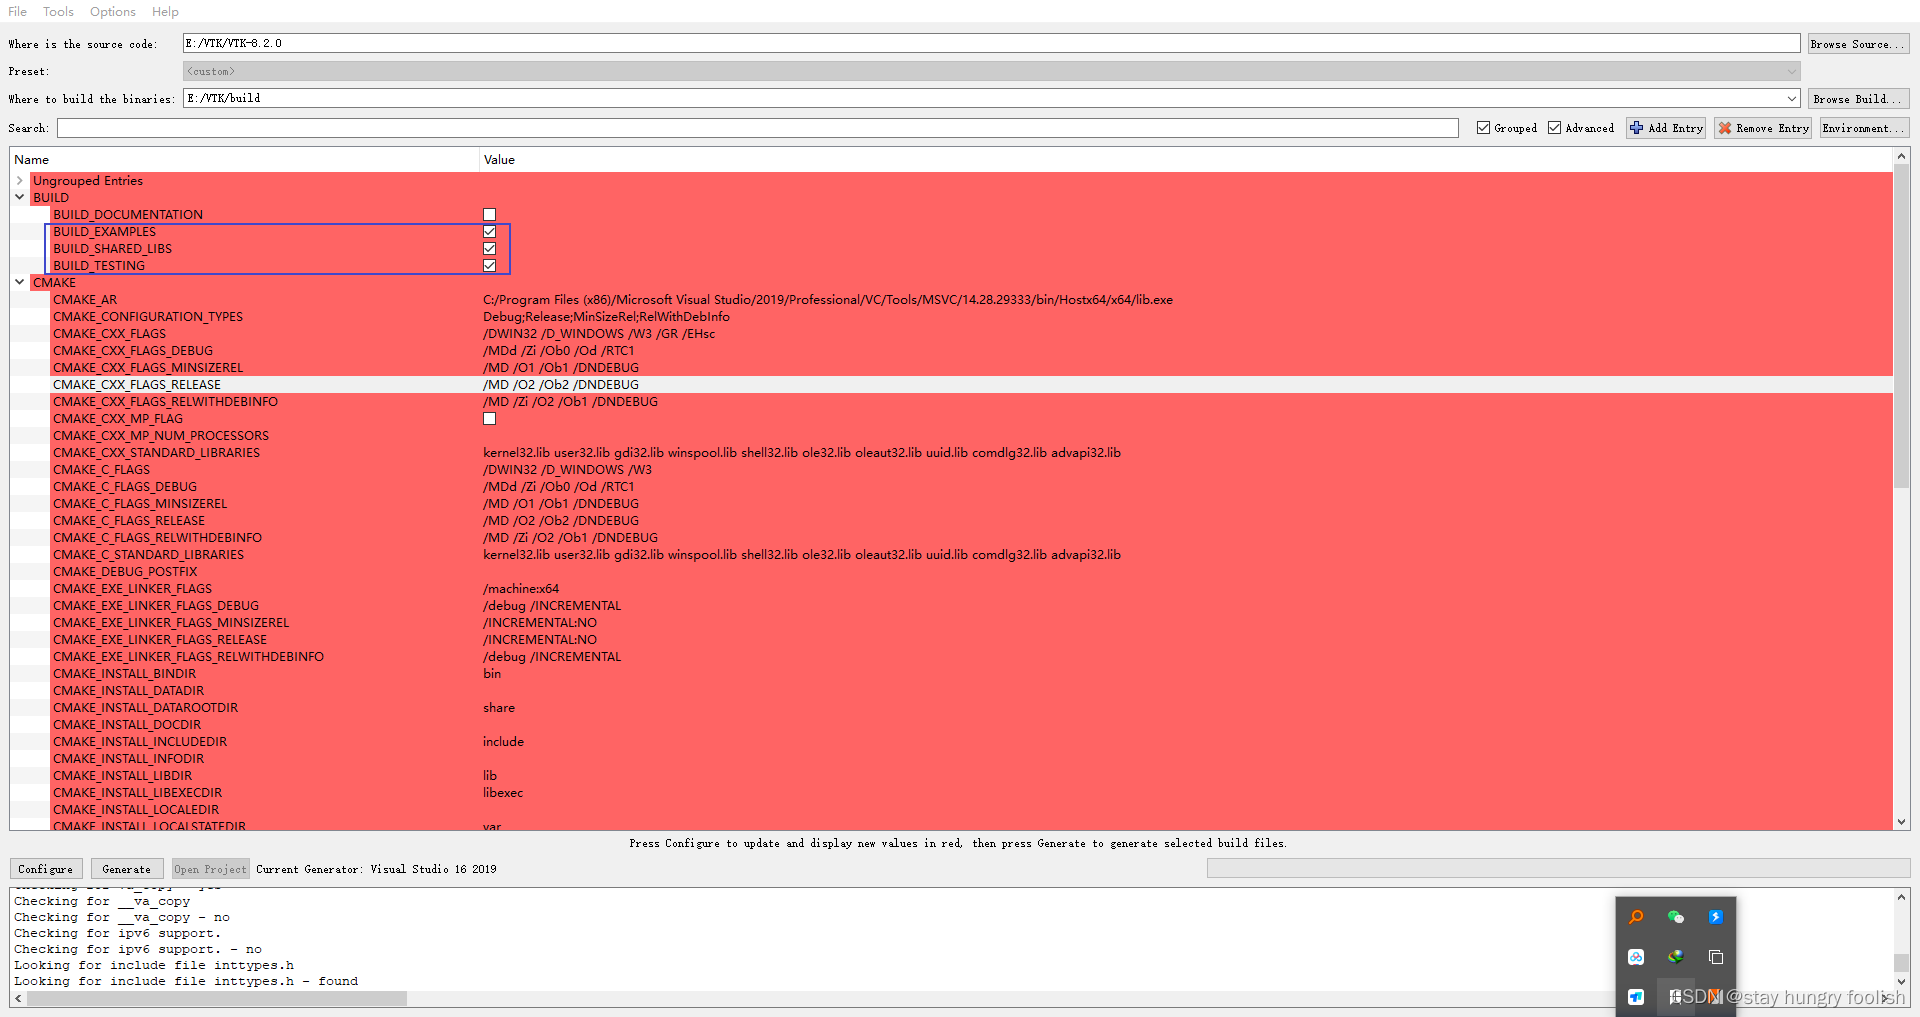Click the Browse Build button
This screenshot has height=1017, width=1920.
[x=1858, y=99]
